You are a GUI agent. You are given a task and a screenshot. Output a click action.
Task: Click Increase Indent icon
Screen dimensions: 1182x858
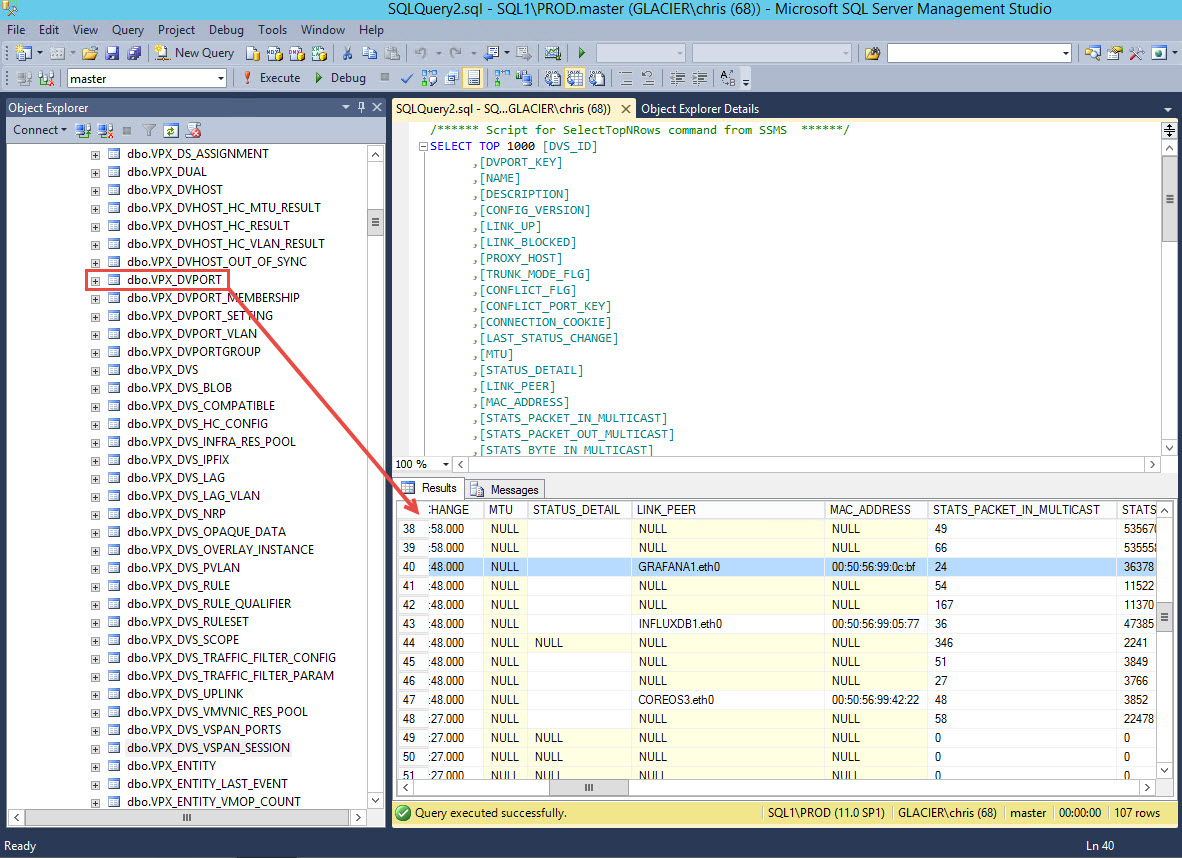coord(700,78)
